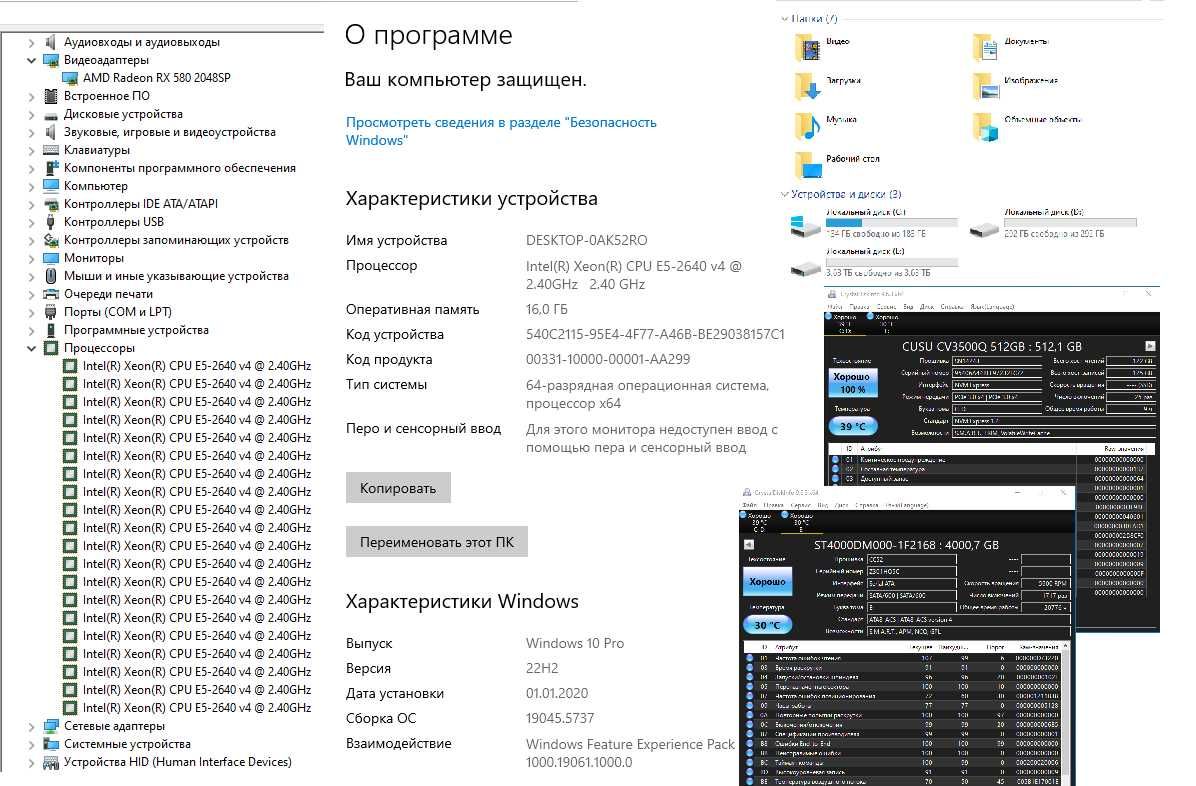The width and height of the screenshot is (1196, 786).
Task: Select the Локальный диск (C:) drive icon
Action: (805, 226)
